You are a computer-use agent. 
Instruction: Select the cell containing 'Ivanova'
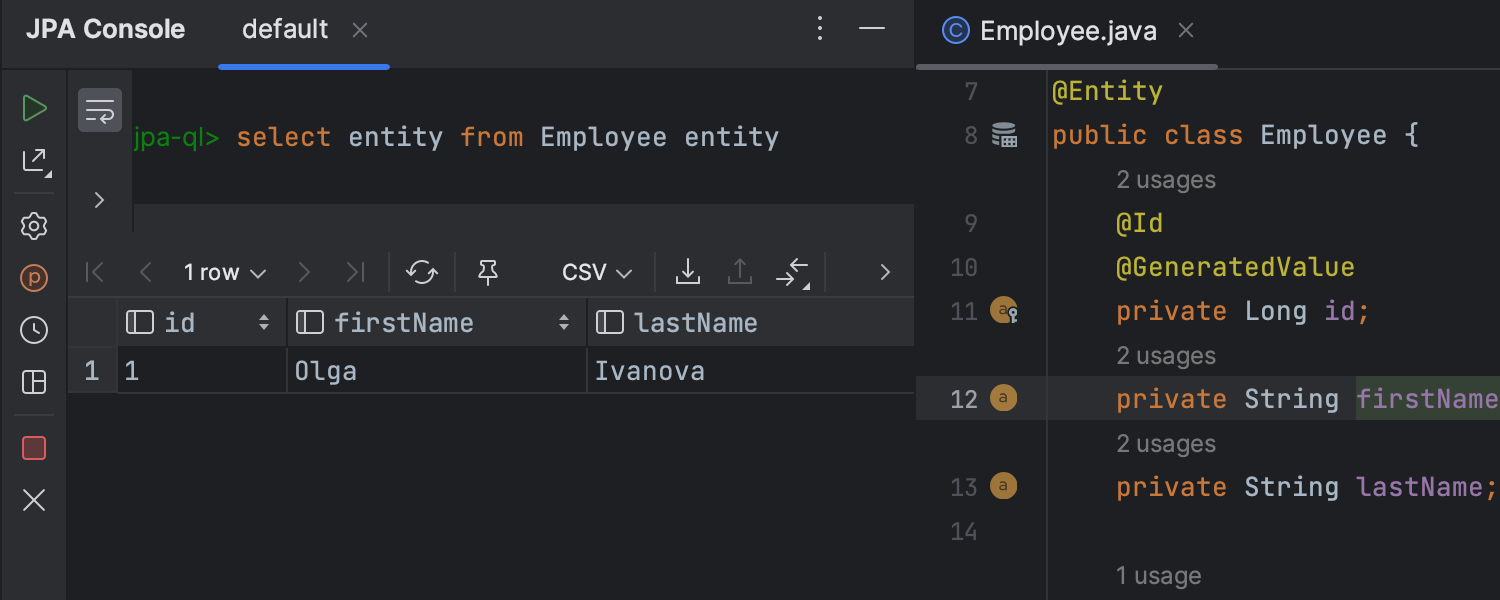[751, 371]
